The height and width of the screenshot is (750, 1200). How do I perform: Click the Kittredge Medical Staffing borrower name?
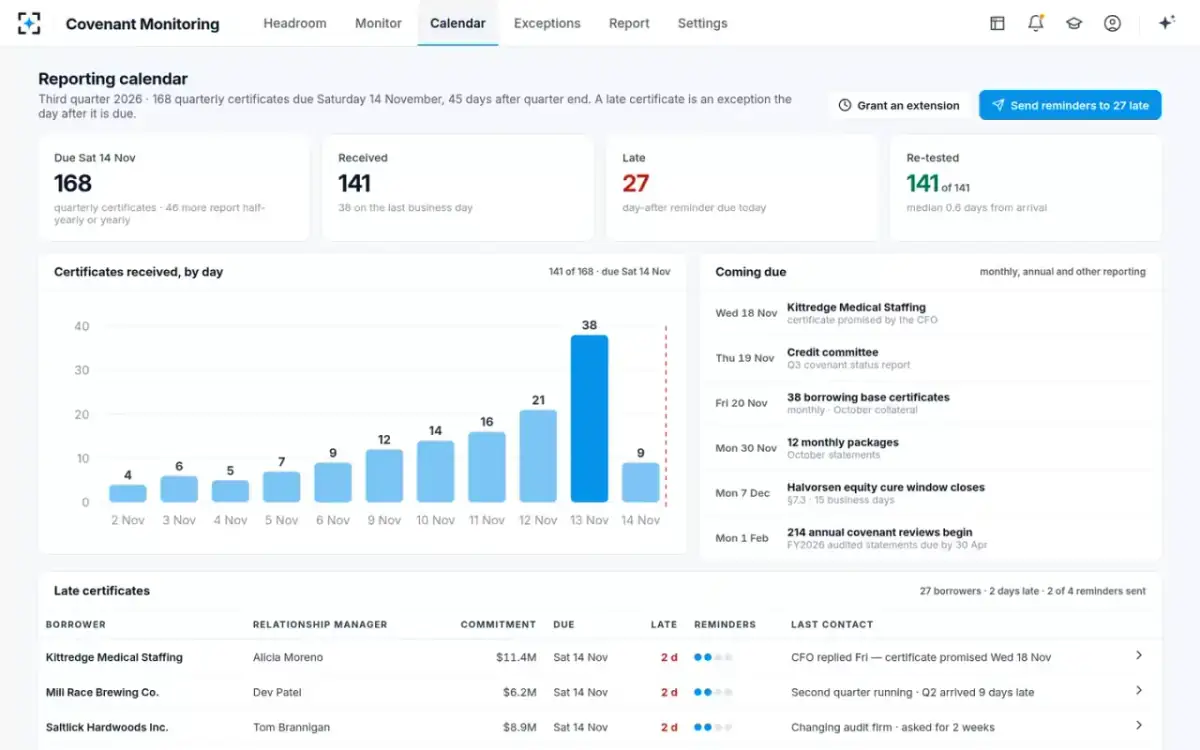pyautogui.click(x=114, y=657)
